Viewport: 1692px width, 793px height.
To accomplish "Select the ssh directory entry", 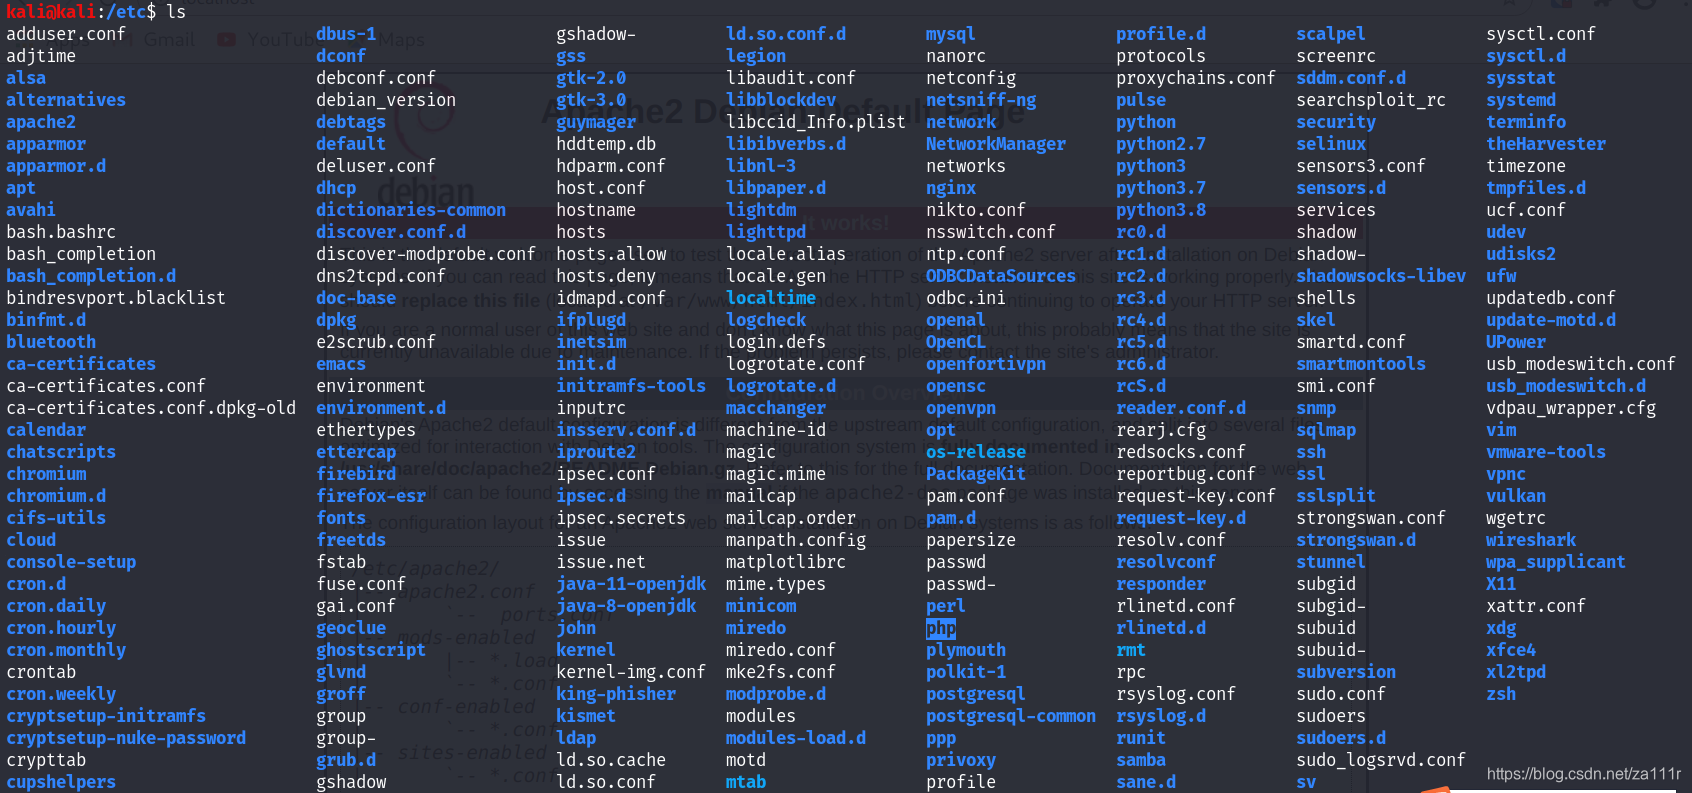I will click(1311, 452).
